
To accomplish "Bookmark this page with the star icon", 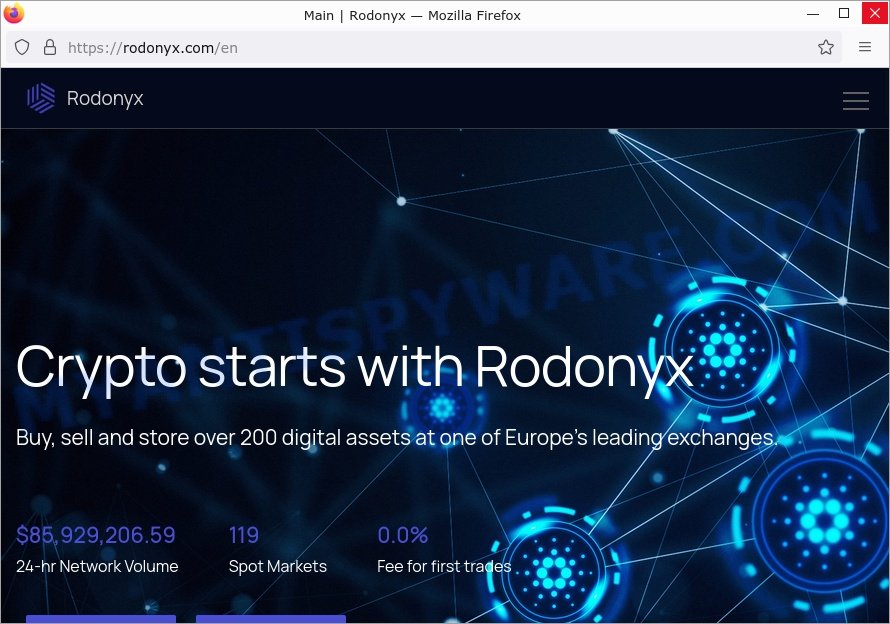I will point(826,47).
